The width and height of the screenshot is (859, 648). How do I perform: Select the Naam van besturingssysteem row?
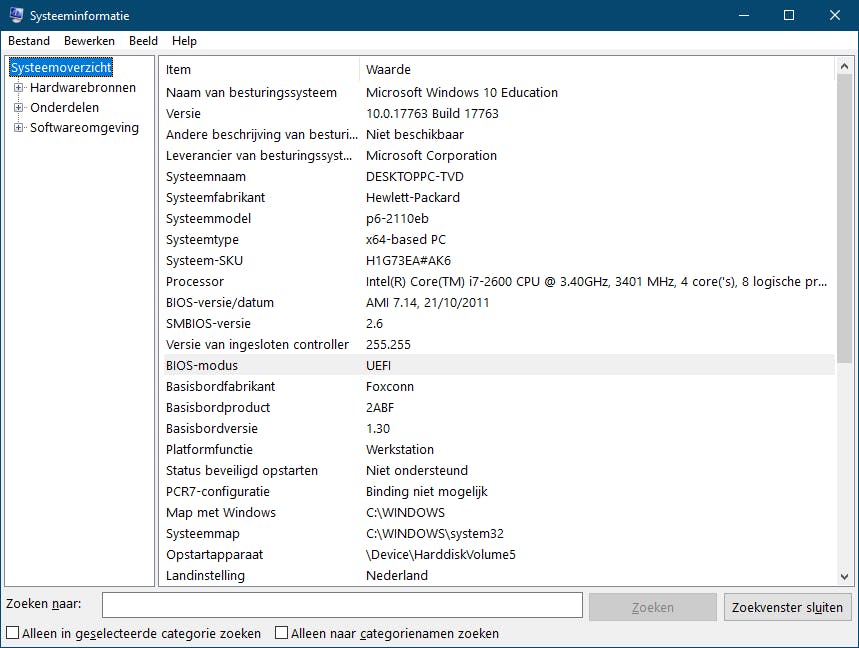point(499,93)
